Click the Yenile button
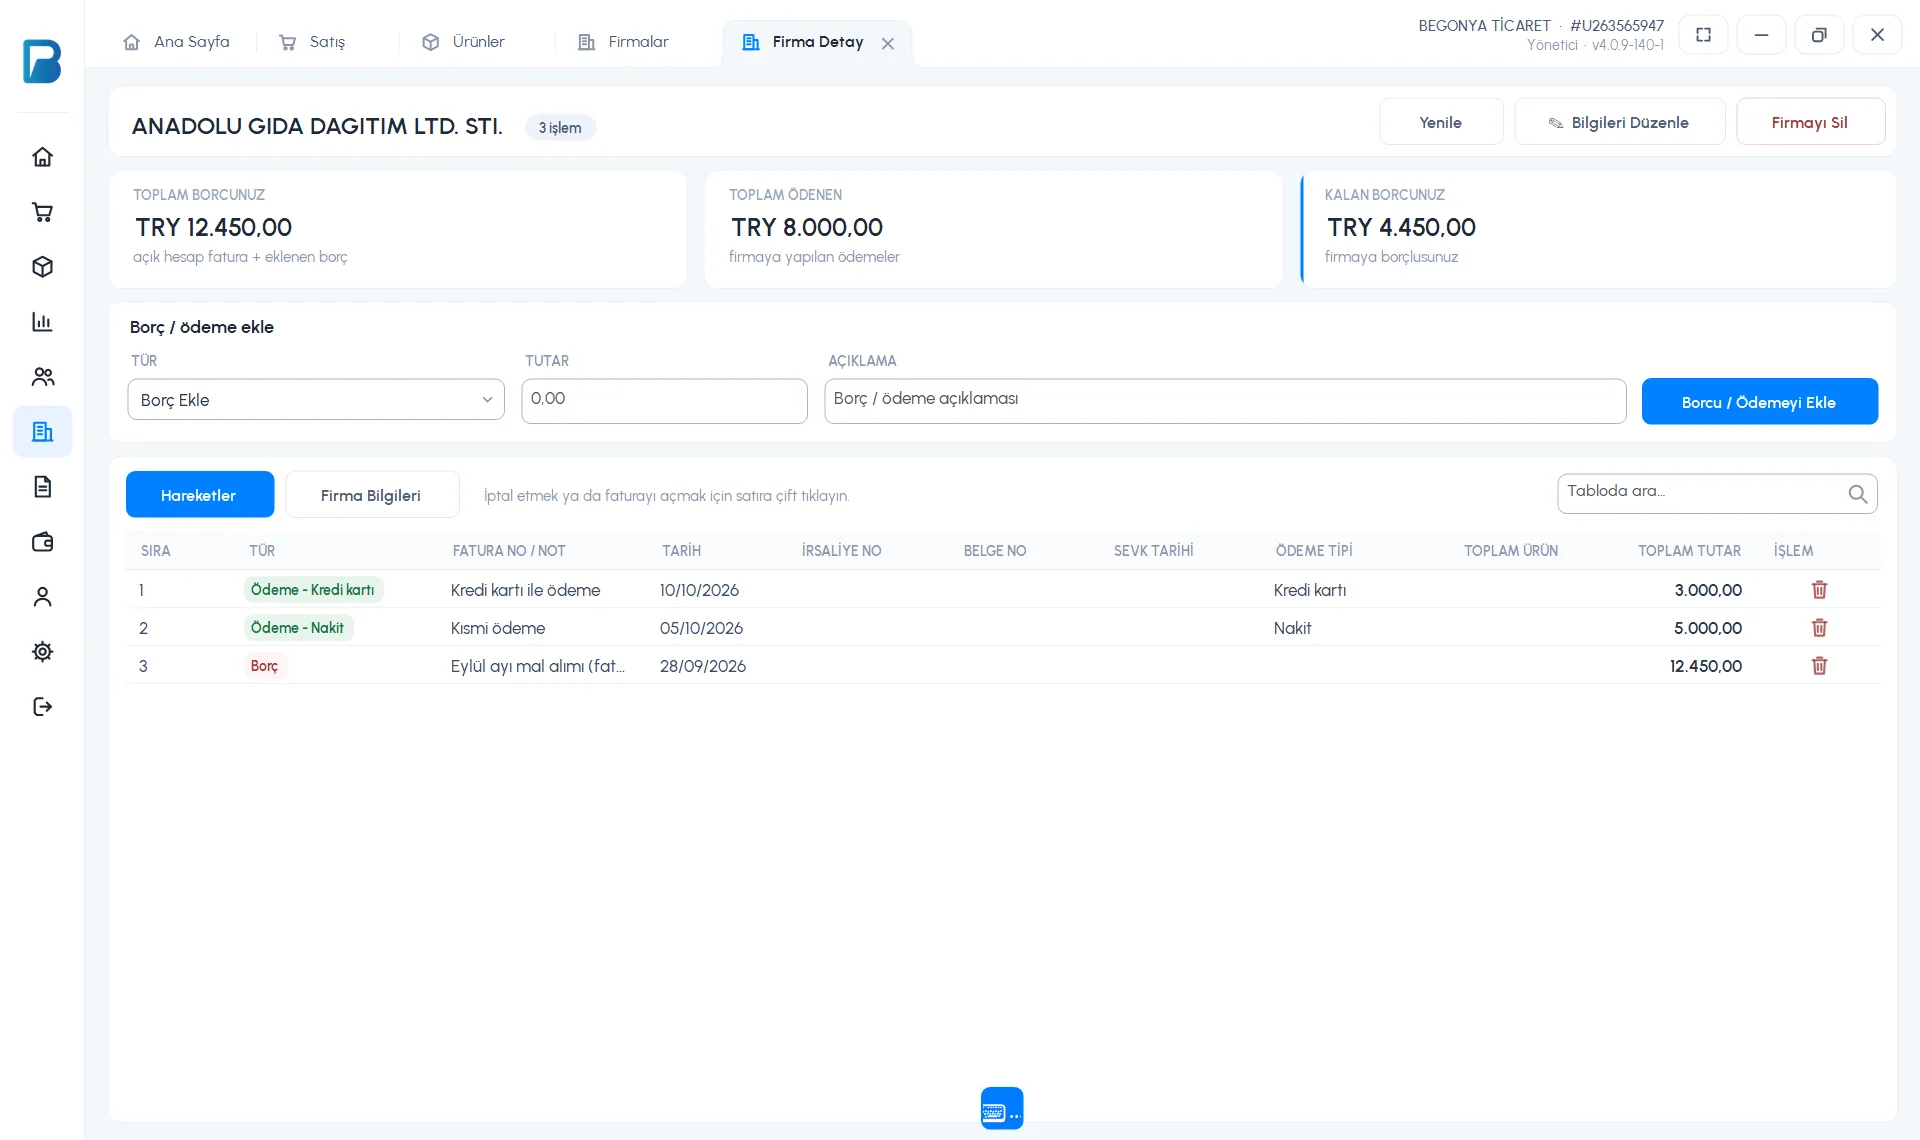This screenshot has width=1920, height=1140. pos(1441,122)
